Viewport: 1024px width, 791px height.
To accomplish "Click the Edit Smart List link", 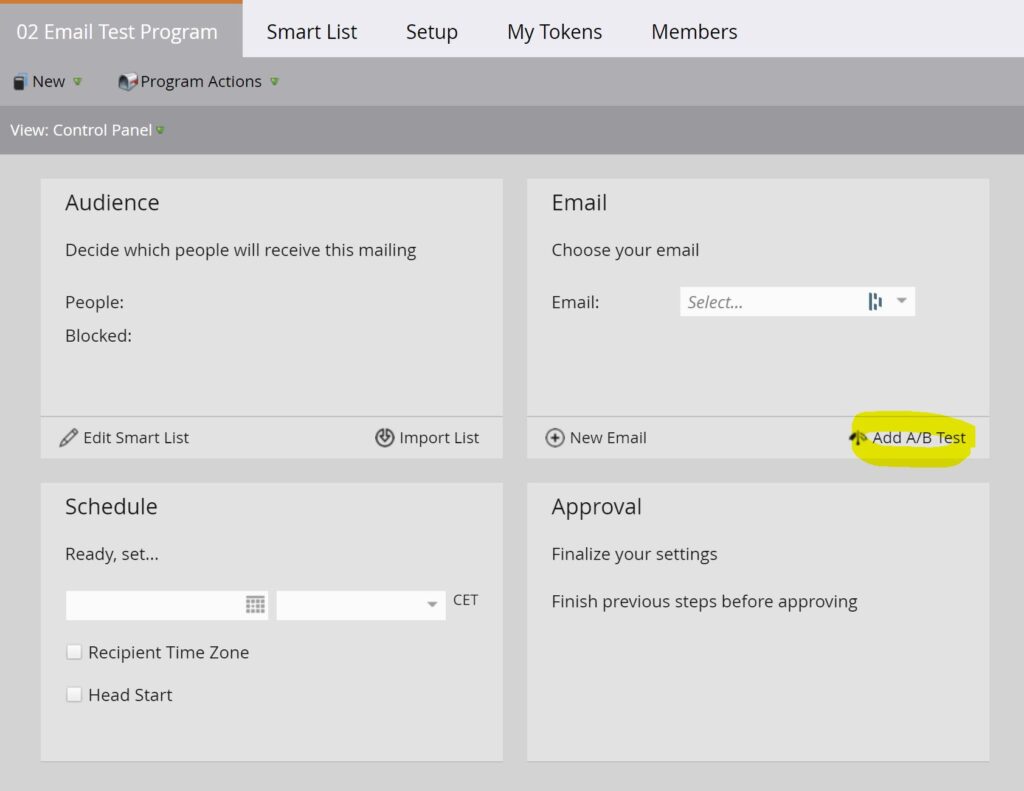I will (135, 437).
